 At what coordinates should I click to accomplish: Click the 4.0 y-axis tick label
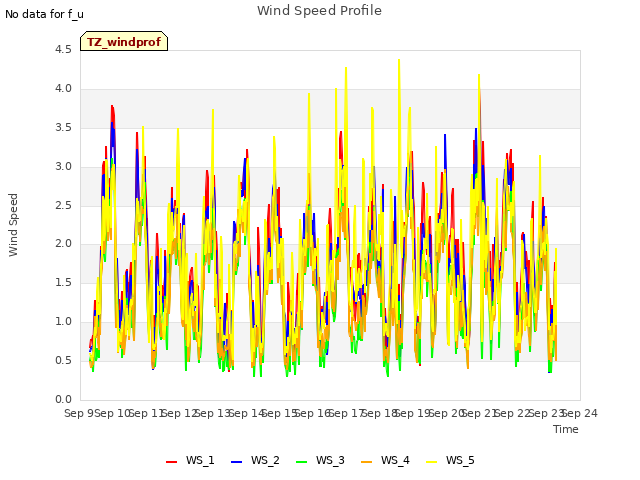(x=63, y=89)
